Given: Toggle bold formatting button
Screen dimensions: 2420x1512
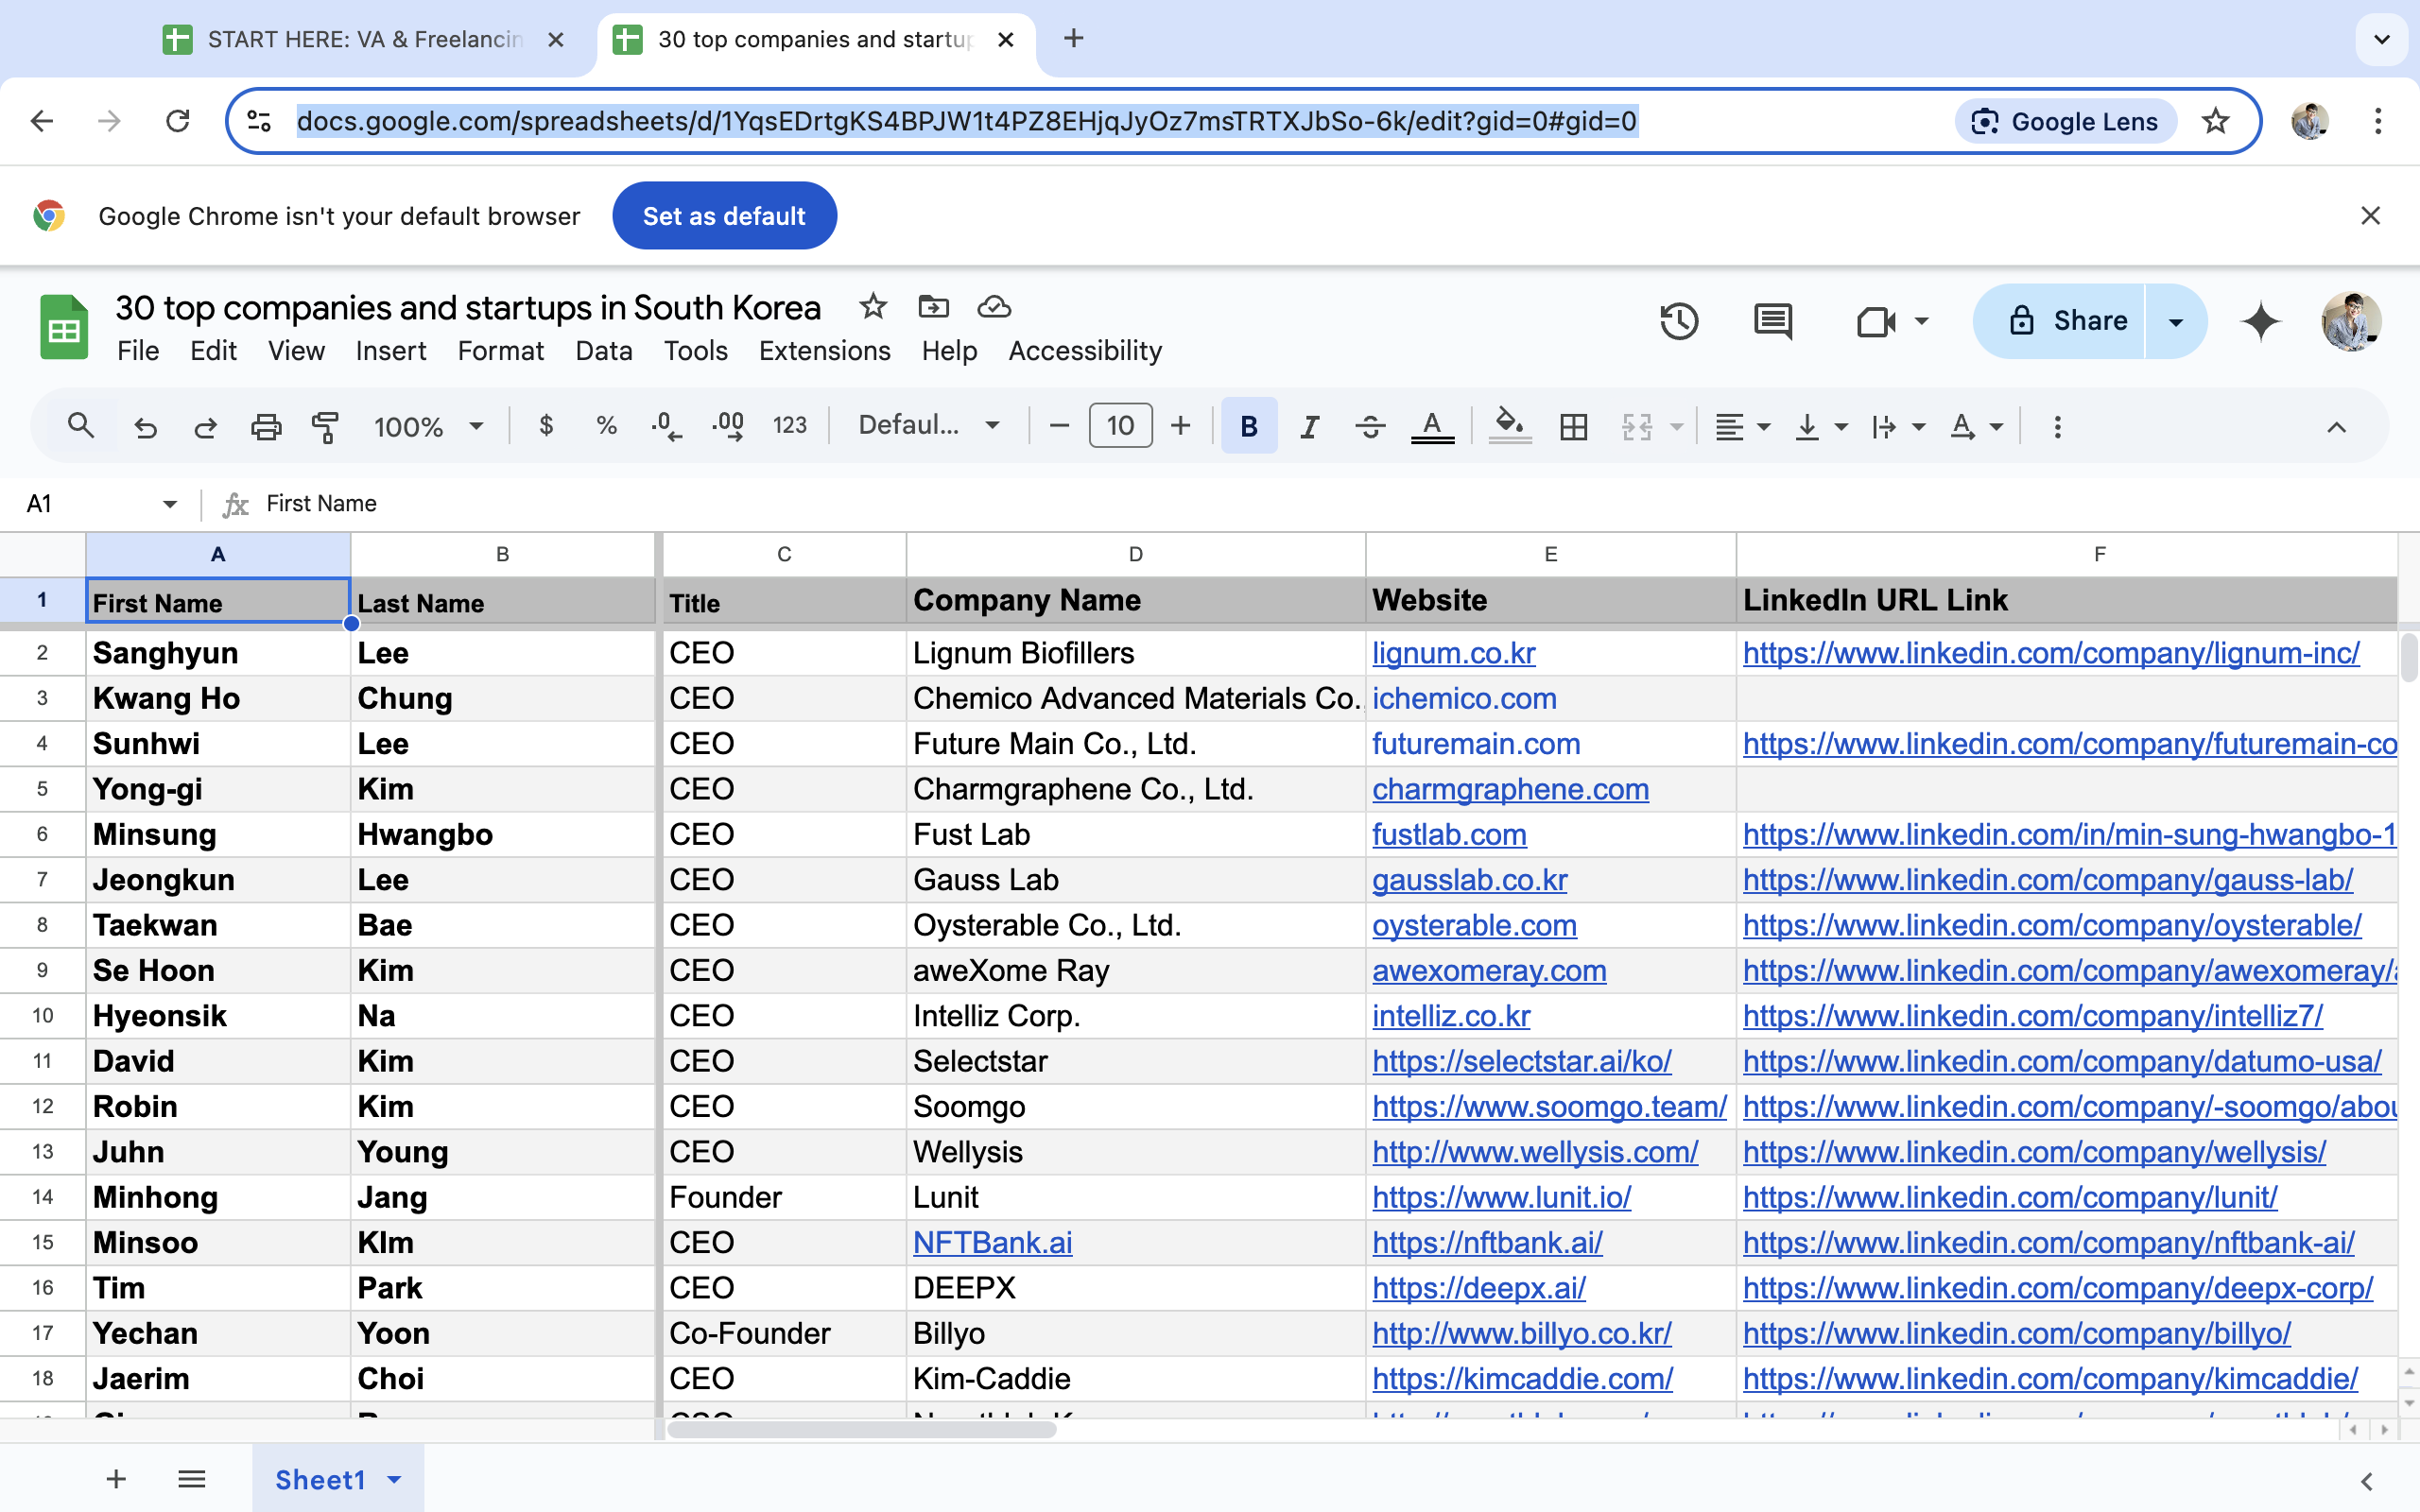Looking at the screenshot, I should 1249,427.
